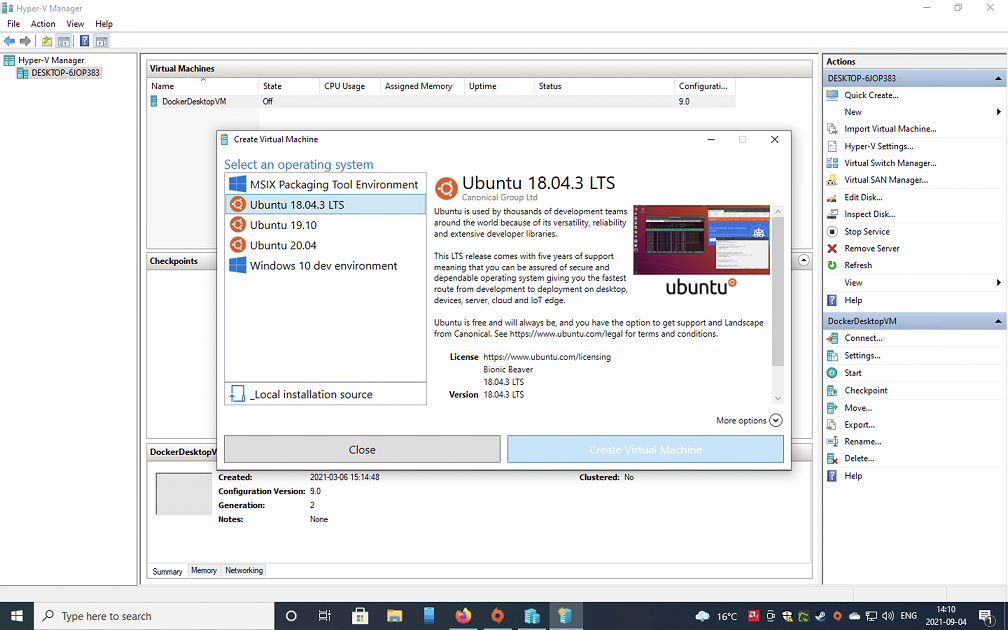Choose Edit Disk action
This screenshot has height=630, width=1008.
(863, 197)
